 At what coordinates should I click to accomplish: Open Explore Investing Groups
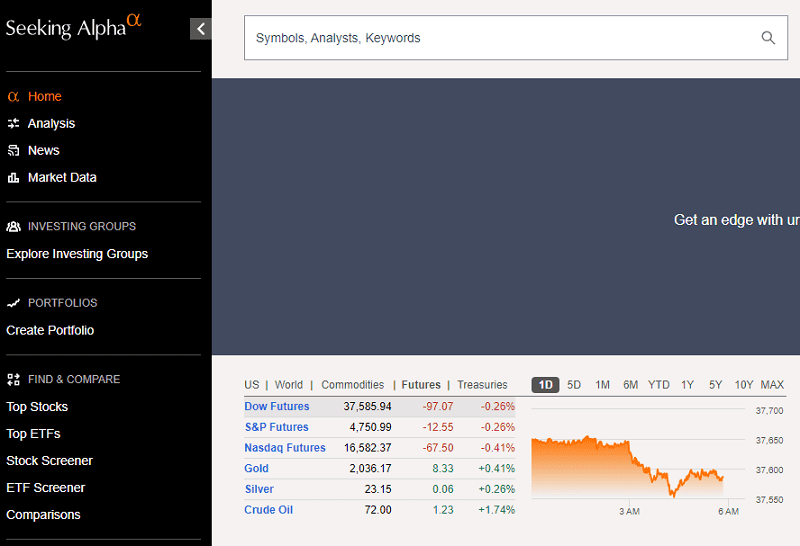point(77,254)
